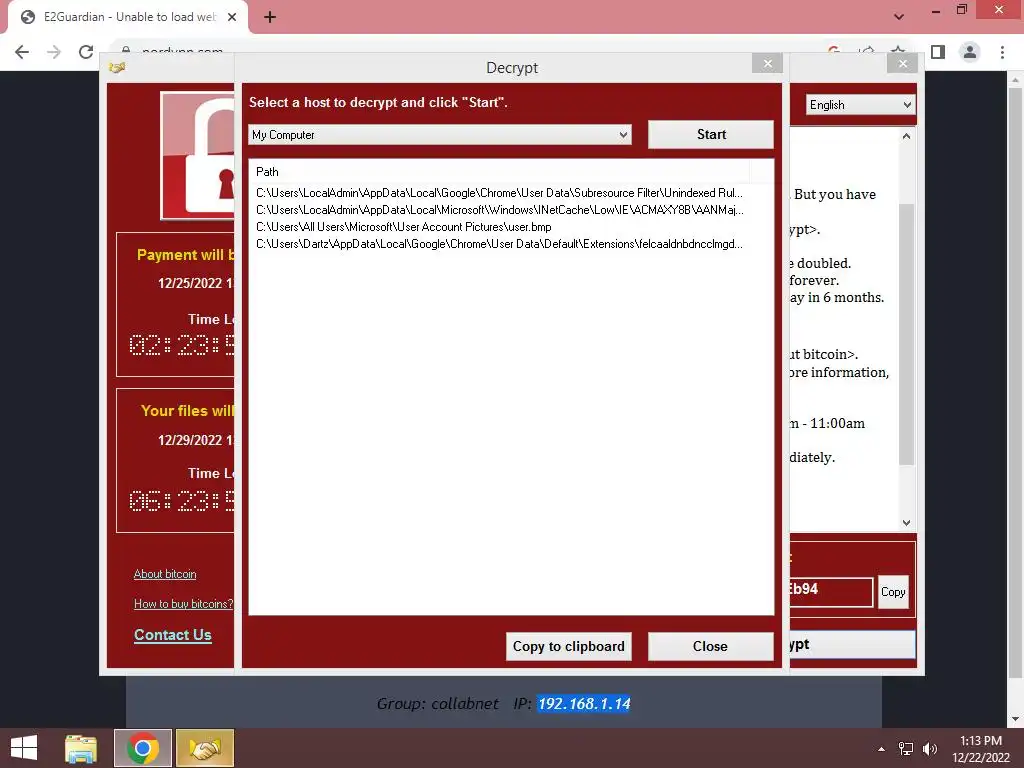Open File Explorer from taskbar
This screenshot has width=1024, height=768.
pyautogui.click(x=81, y=748)
